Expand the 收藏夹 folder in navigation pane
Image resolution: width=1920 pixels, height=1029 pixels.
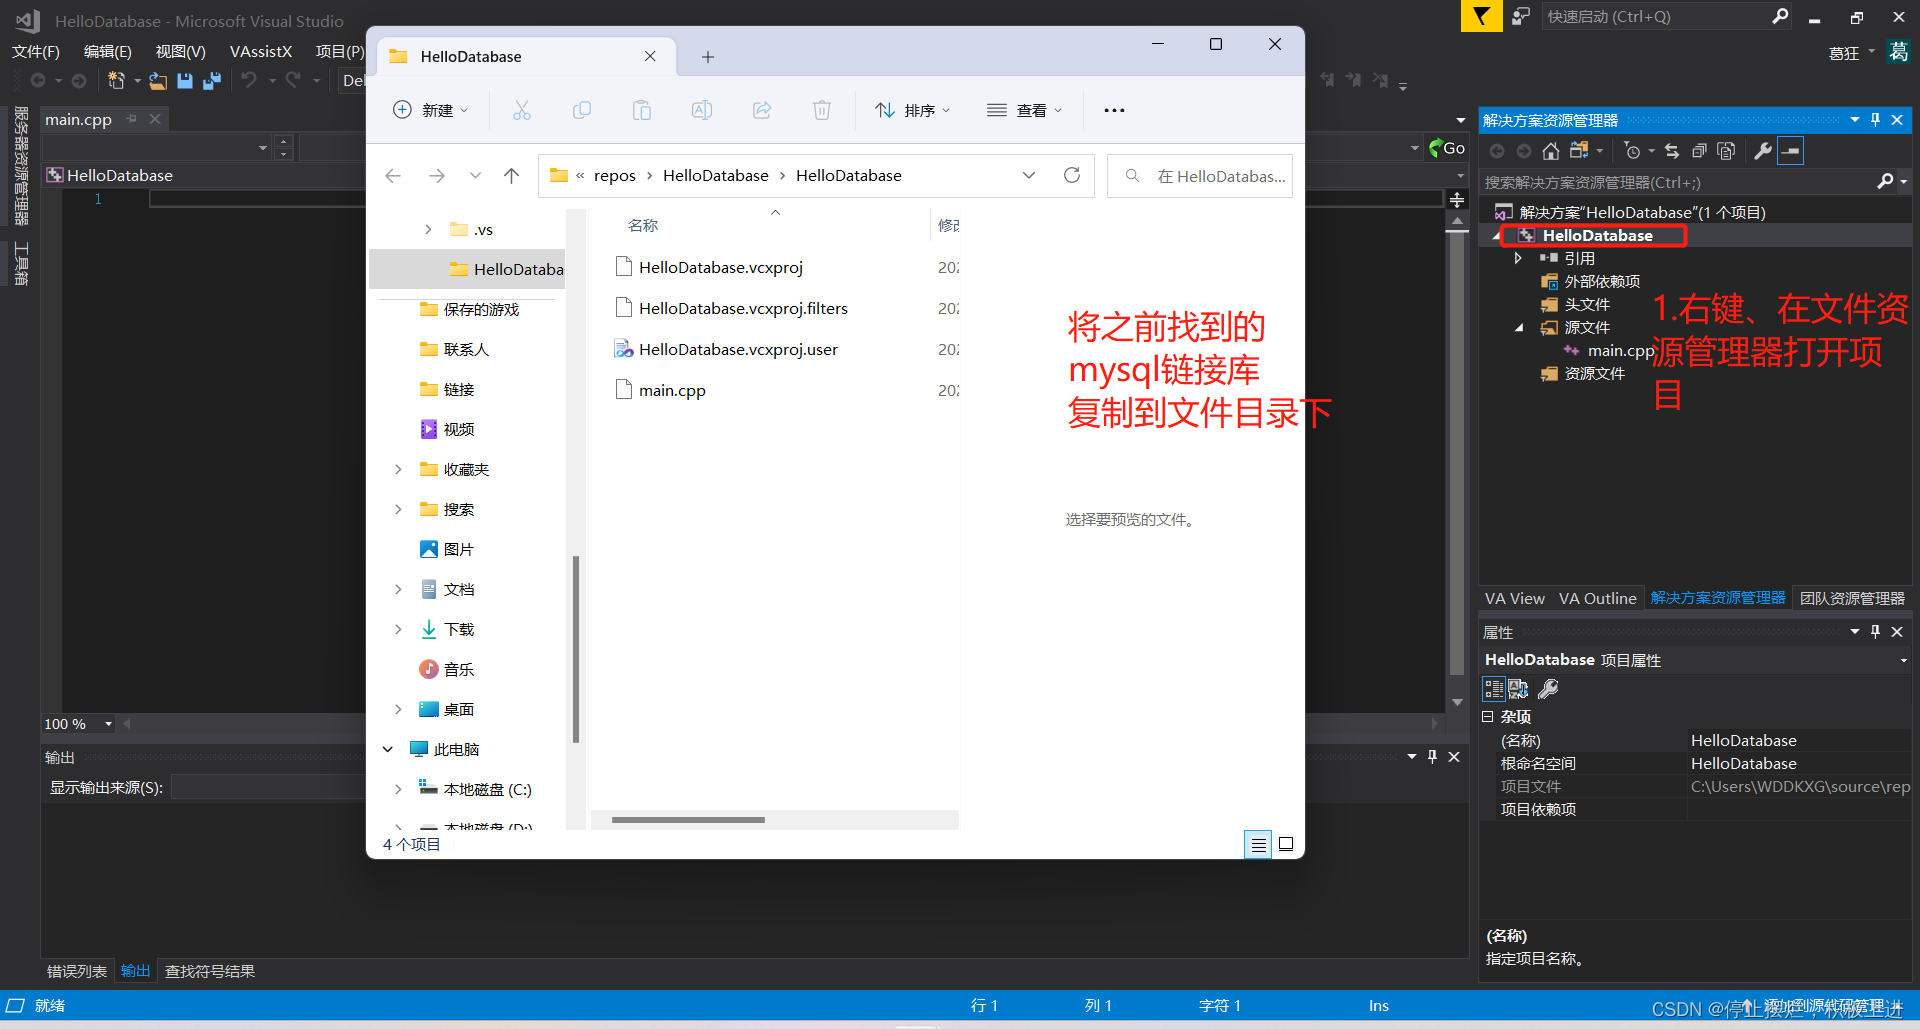click(398, 469)
